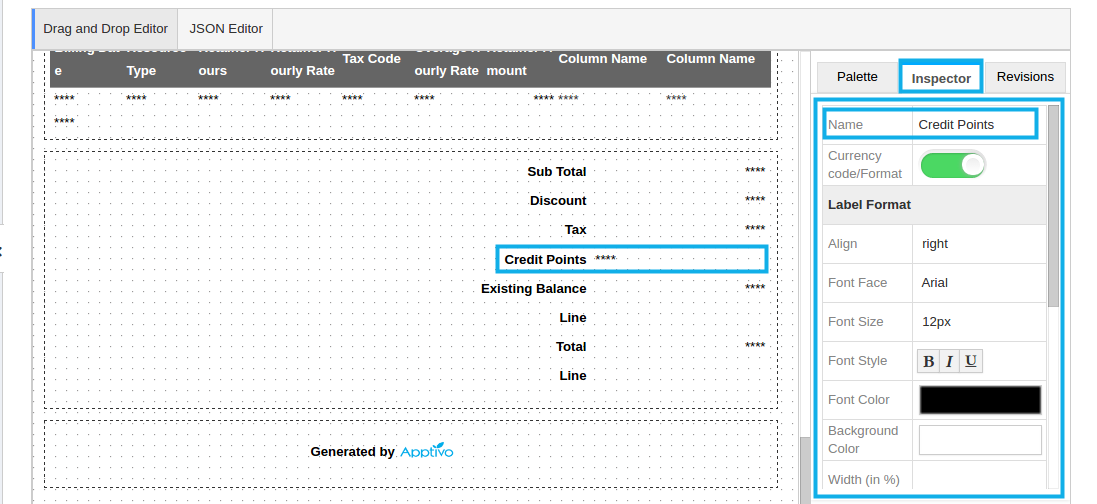This screenshot has width=1097, height=504.
Task: Click the white Background Color swatch
Action: pyautogui.click(x=979, y=440)
